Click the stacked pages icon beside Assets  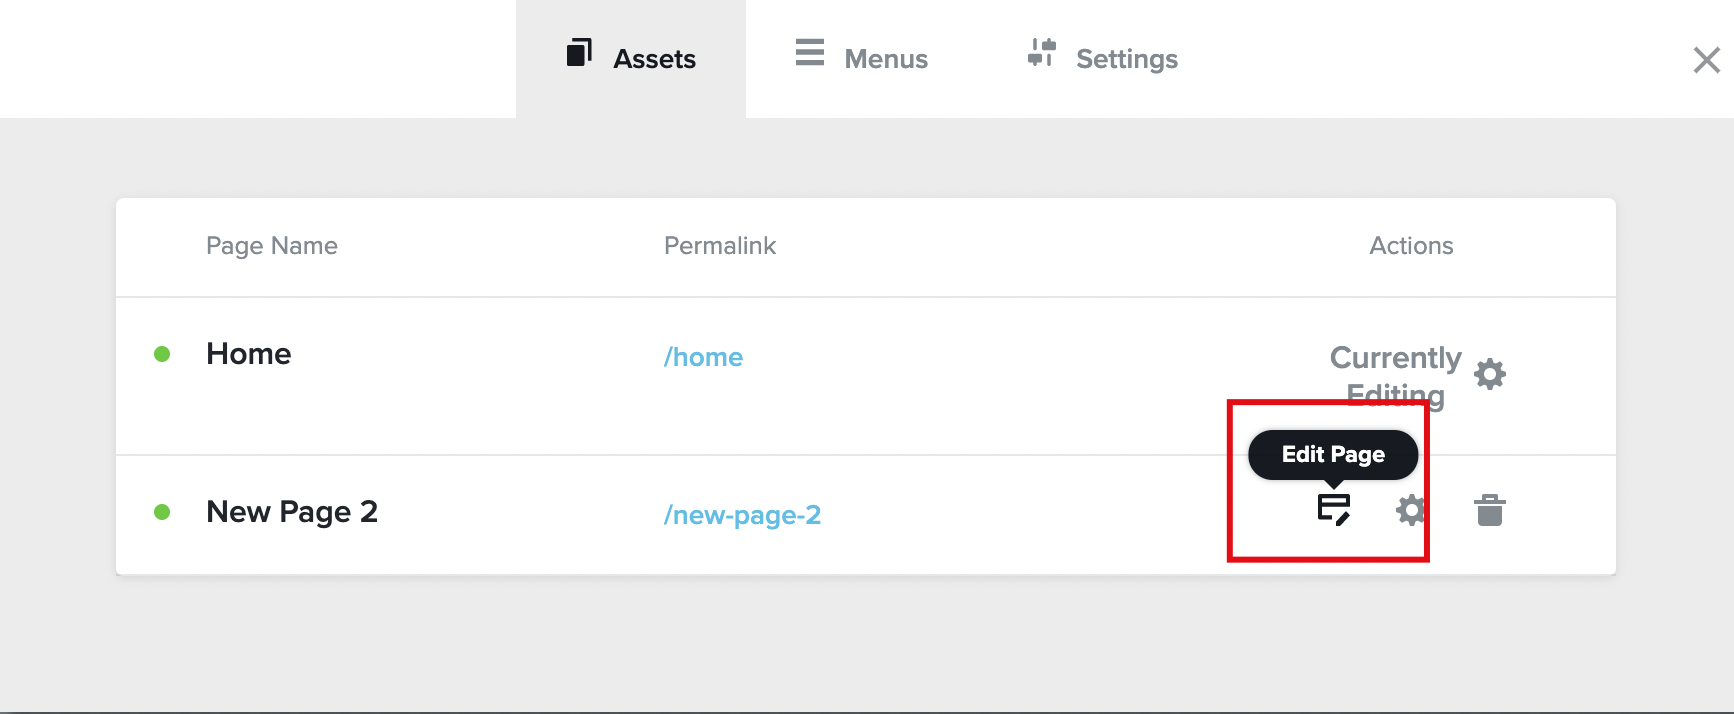coord(579,53)
